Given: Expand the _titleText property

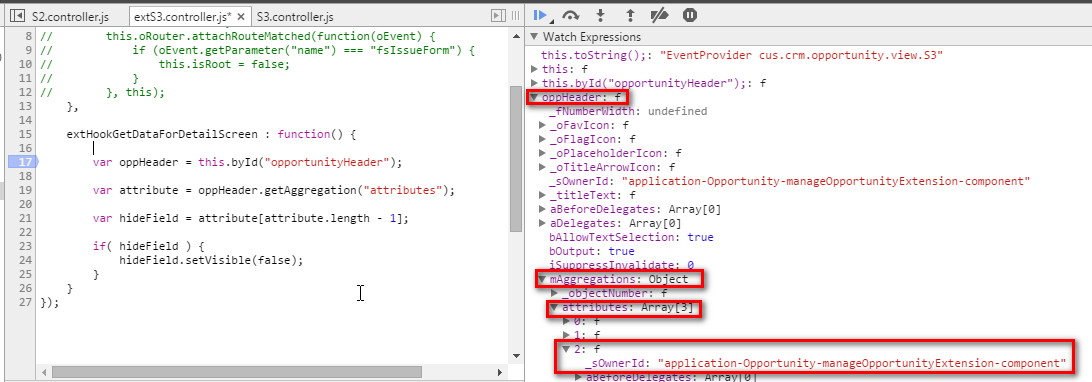Looking at the screenshot, I should pos(543,195).
